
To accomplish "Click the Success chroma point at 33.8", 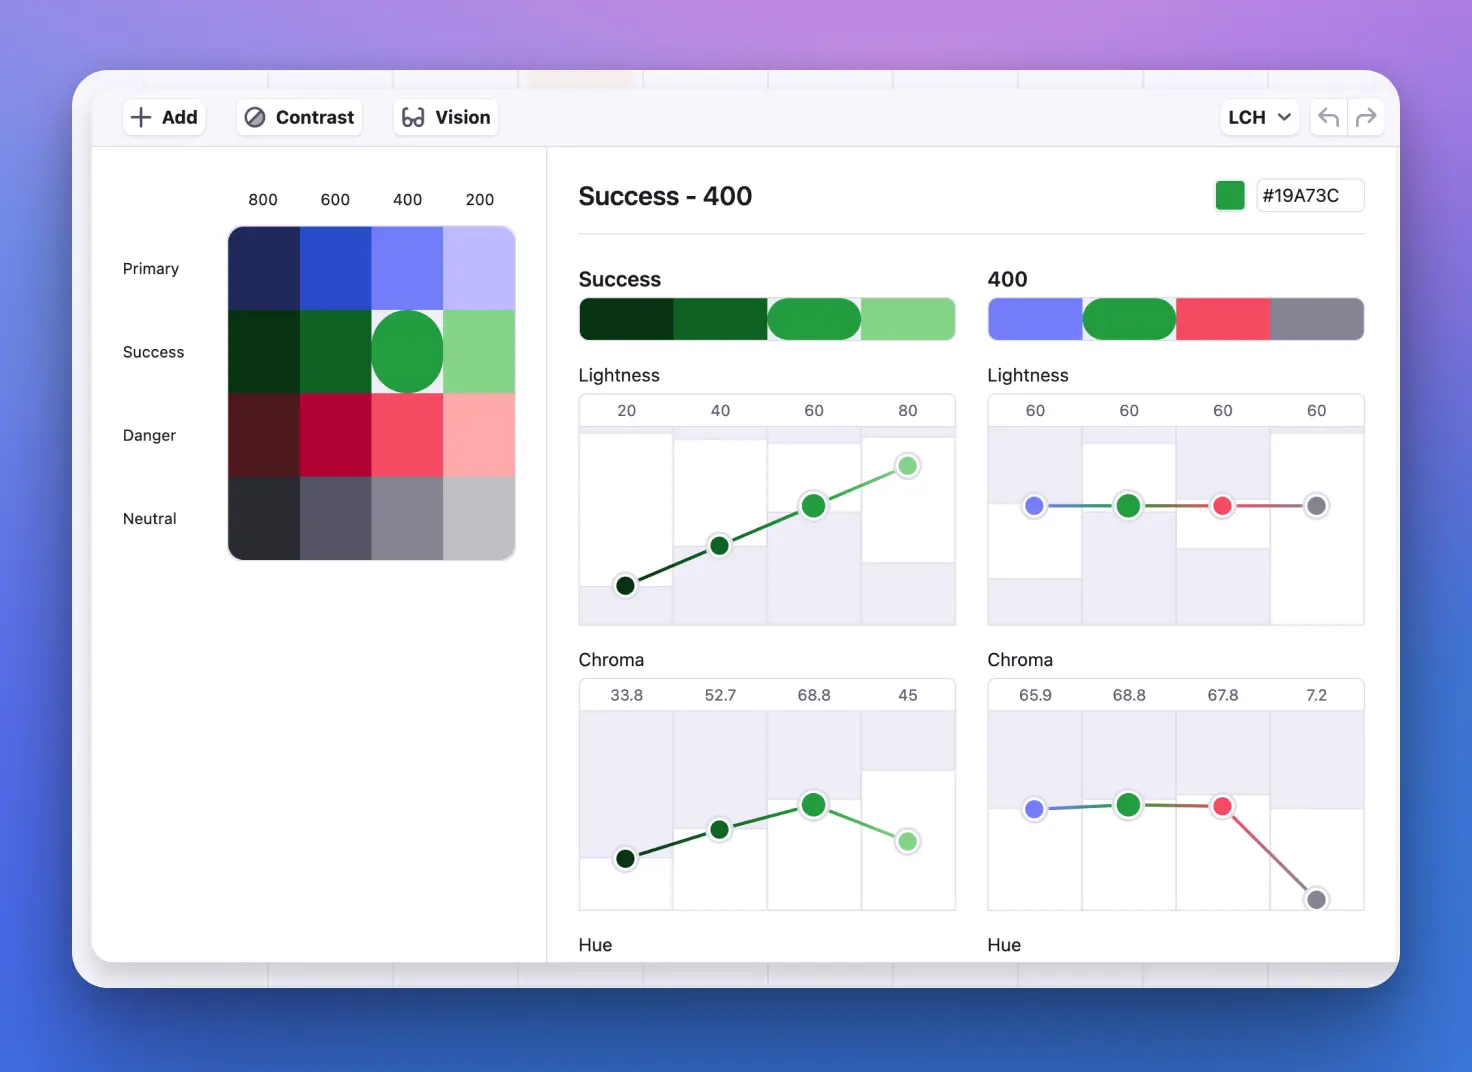I will tap(626, 858).
